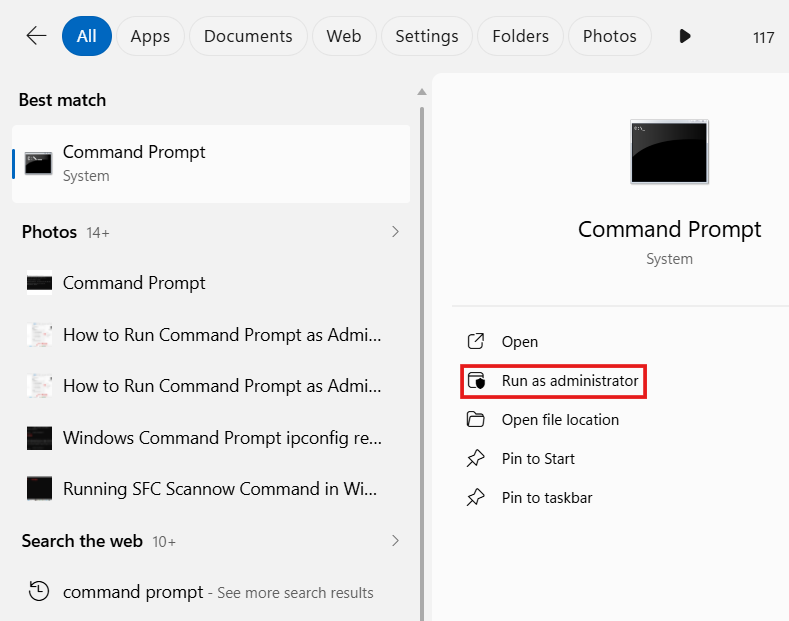Switch to the Settings filter tab
The height and width of the screenshot is (621, 789).
coord(427,36)
